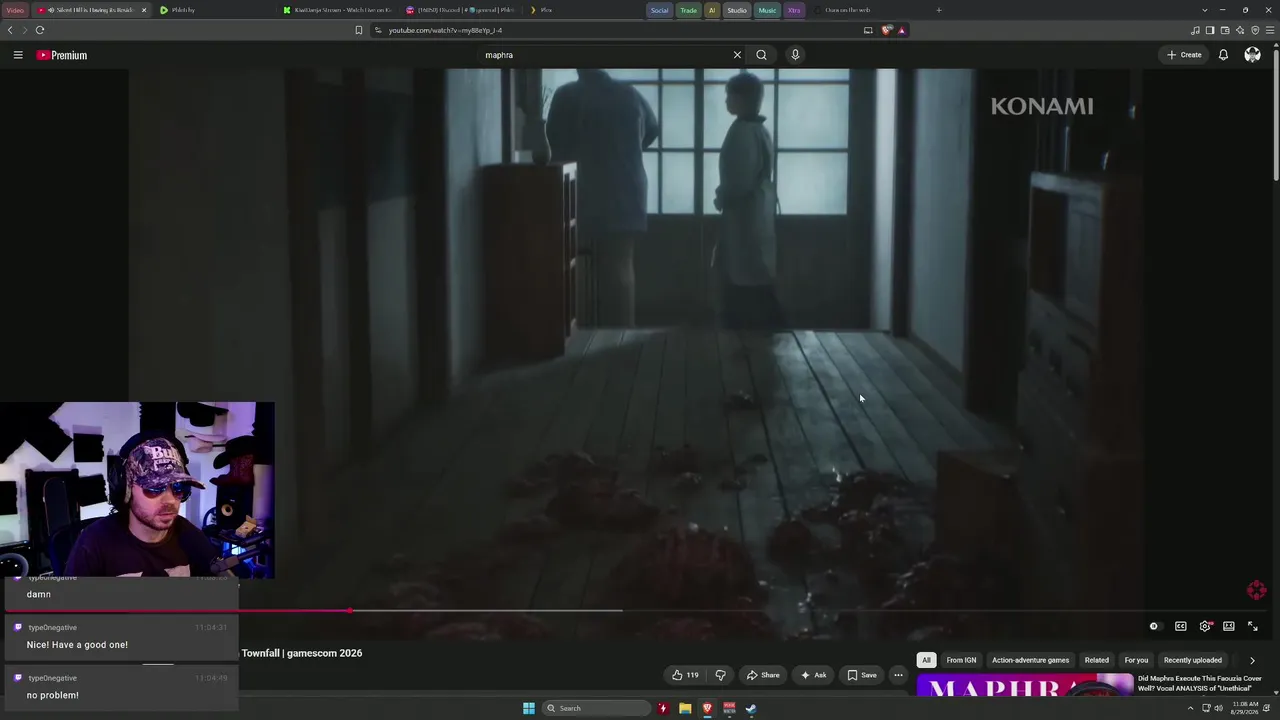Open the Maphra recommended video thumbnail
Screen dimensions: 1280x720
(x=1025, y=686)
